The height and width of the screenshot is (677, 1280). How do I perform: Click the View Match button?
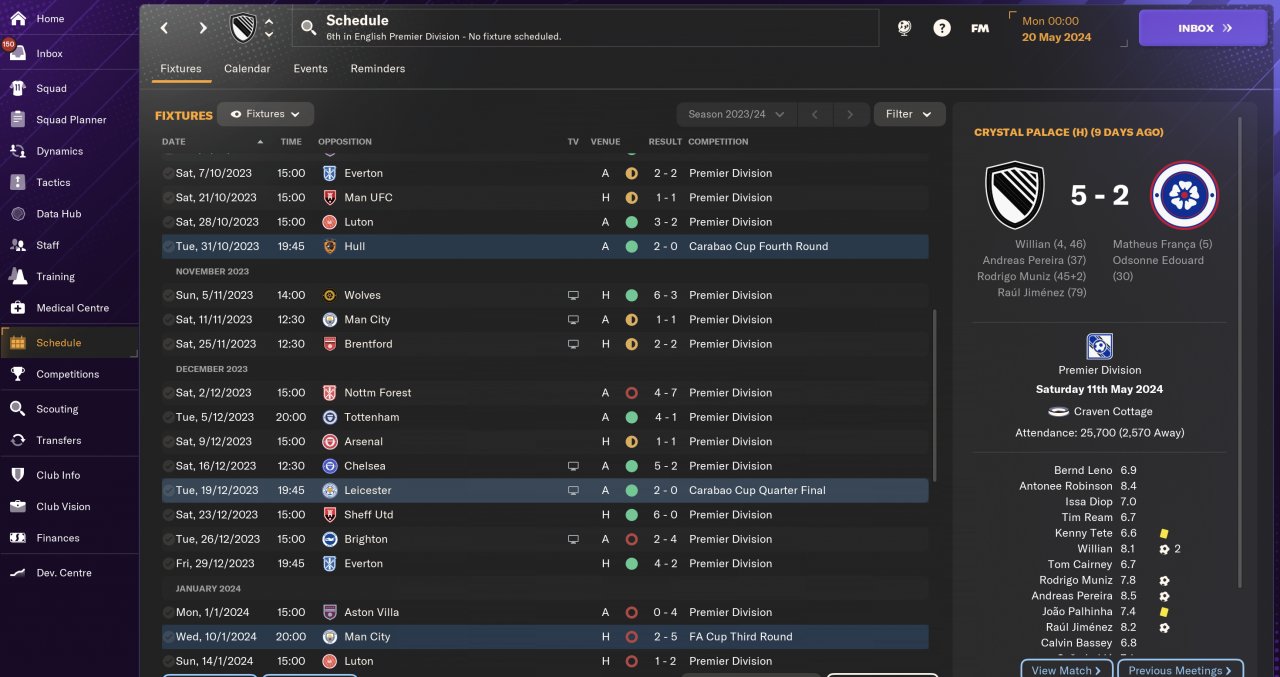[x=1066, y=669]
